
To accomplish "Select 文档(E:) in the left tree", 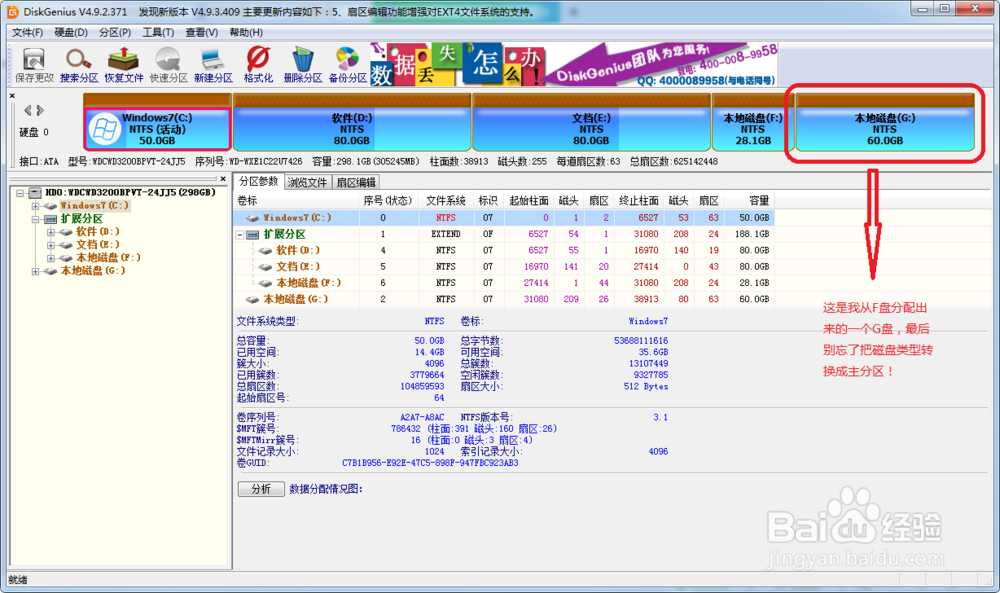I will coord(98,245).
